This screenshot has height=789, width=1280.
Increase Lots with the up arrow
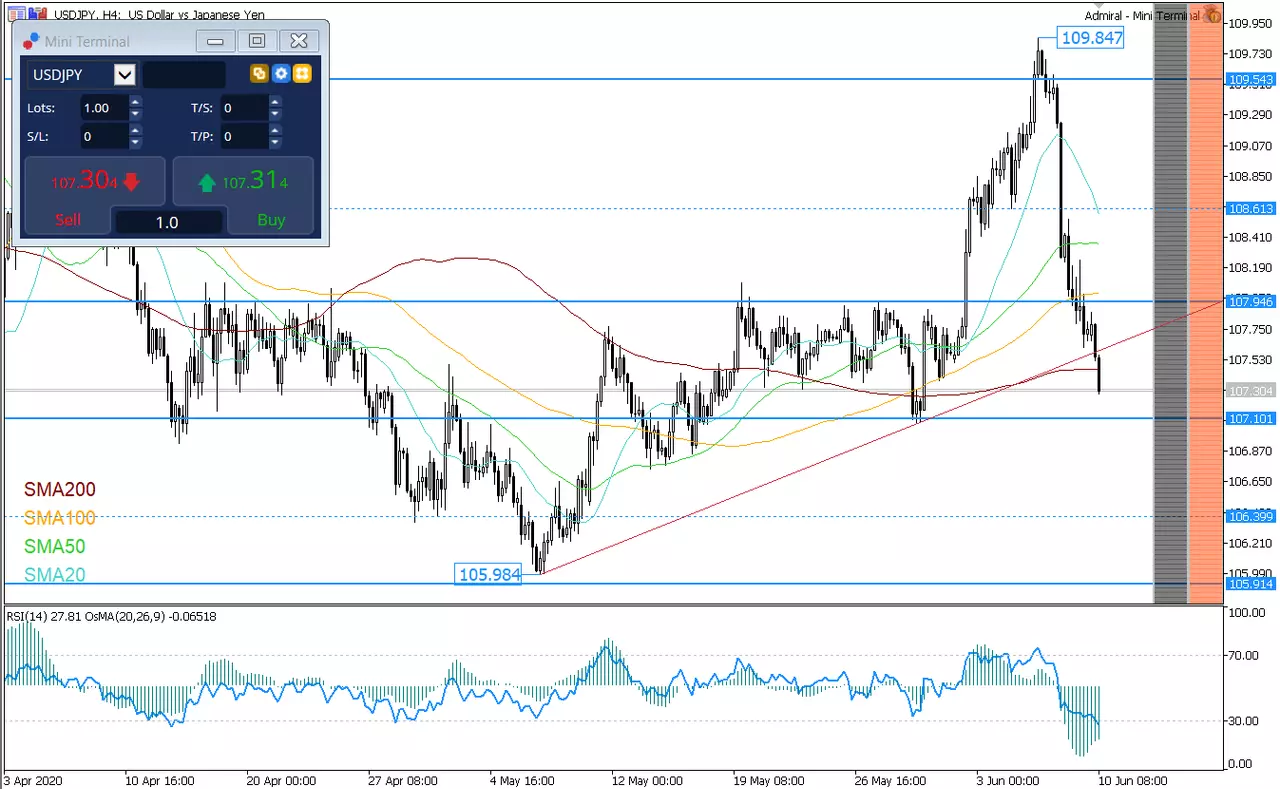click(136, 102)
